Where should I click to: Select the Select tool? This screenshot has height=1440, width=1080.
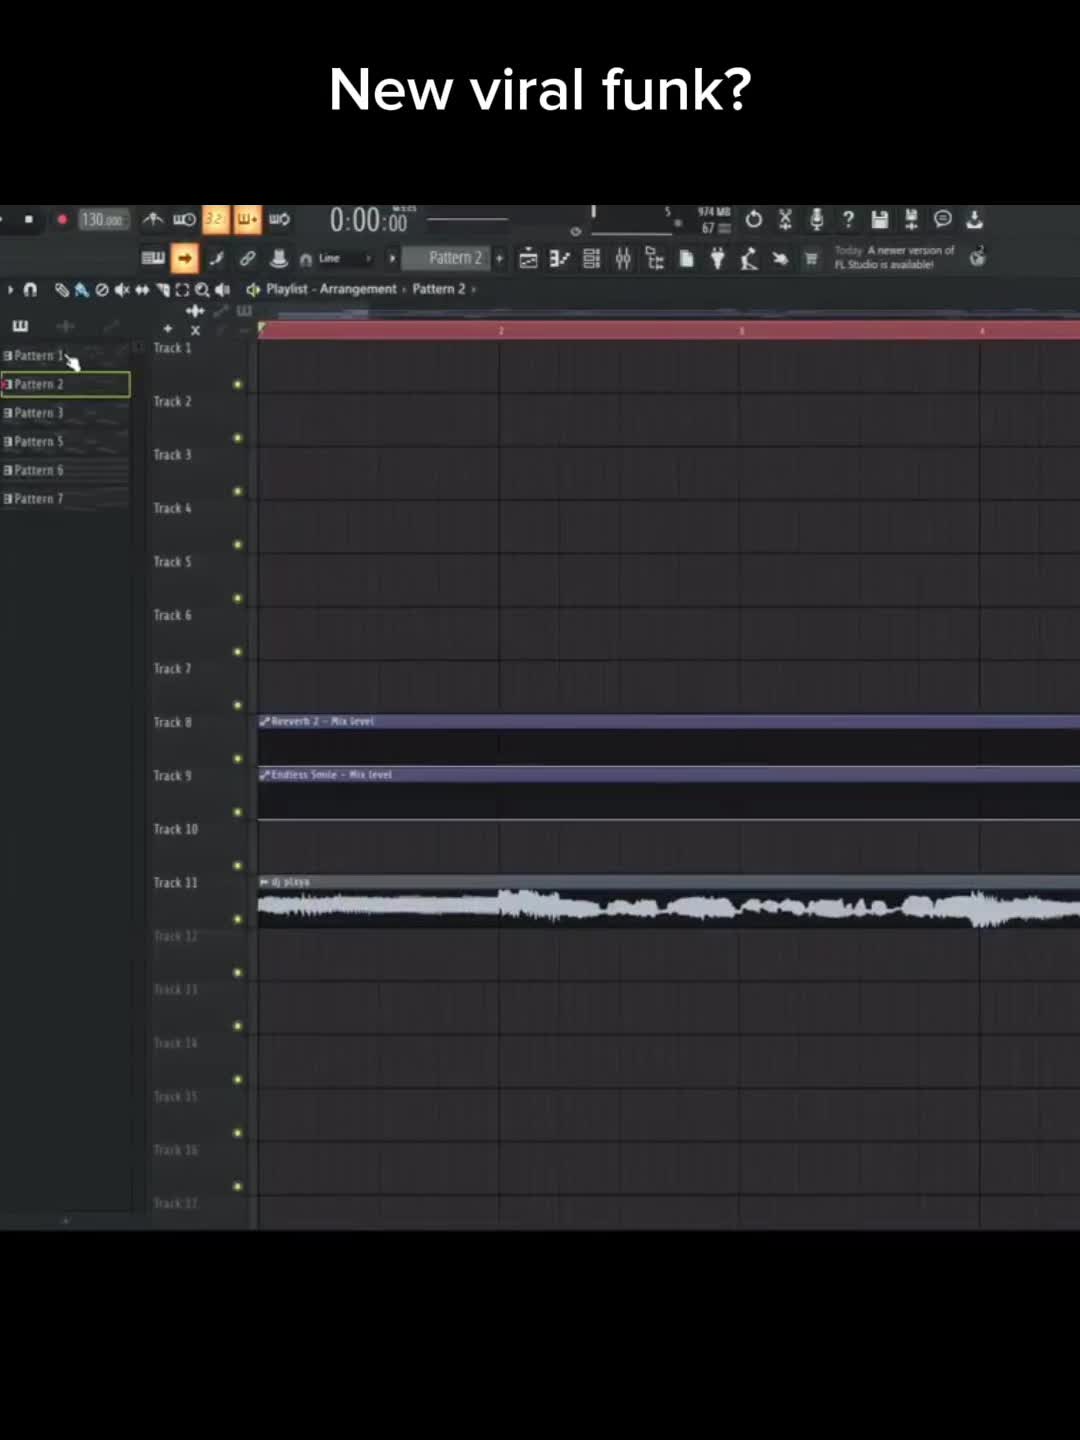(x=182, y=289)
